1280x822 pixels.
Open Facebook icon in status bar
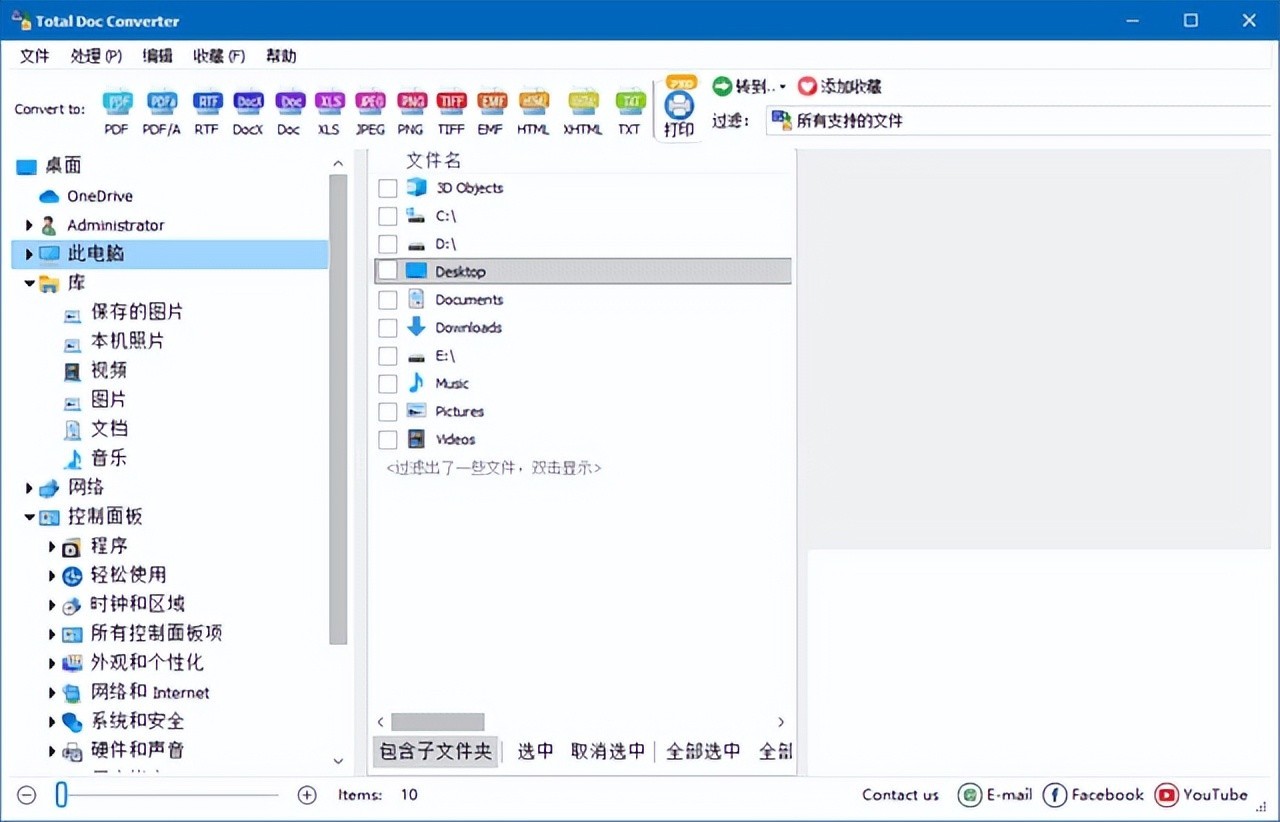pos(1054,795)
